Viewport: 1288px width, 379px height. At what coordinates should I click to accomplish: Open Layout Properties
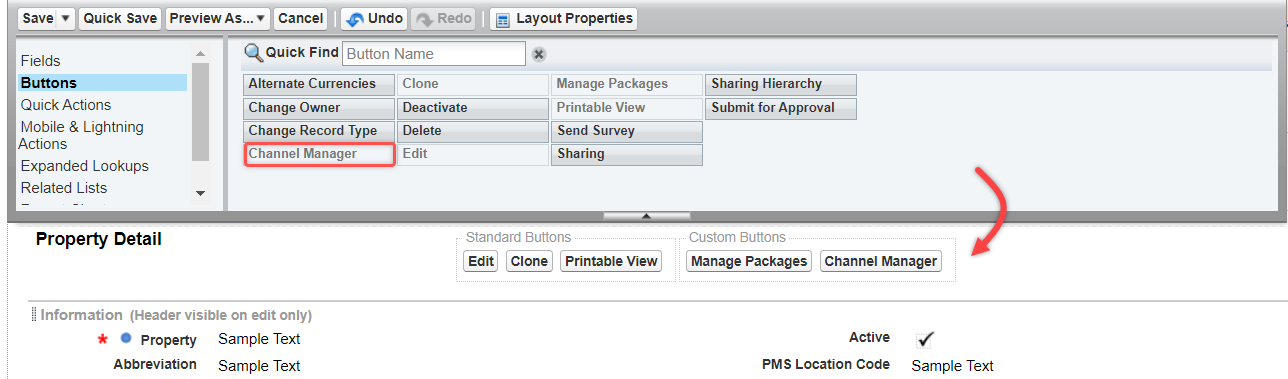click(x=564, y=18)
